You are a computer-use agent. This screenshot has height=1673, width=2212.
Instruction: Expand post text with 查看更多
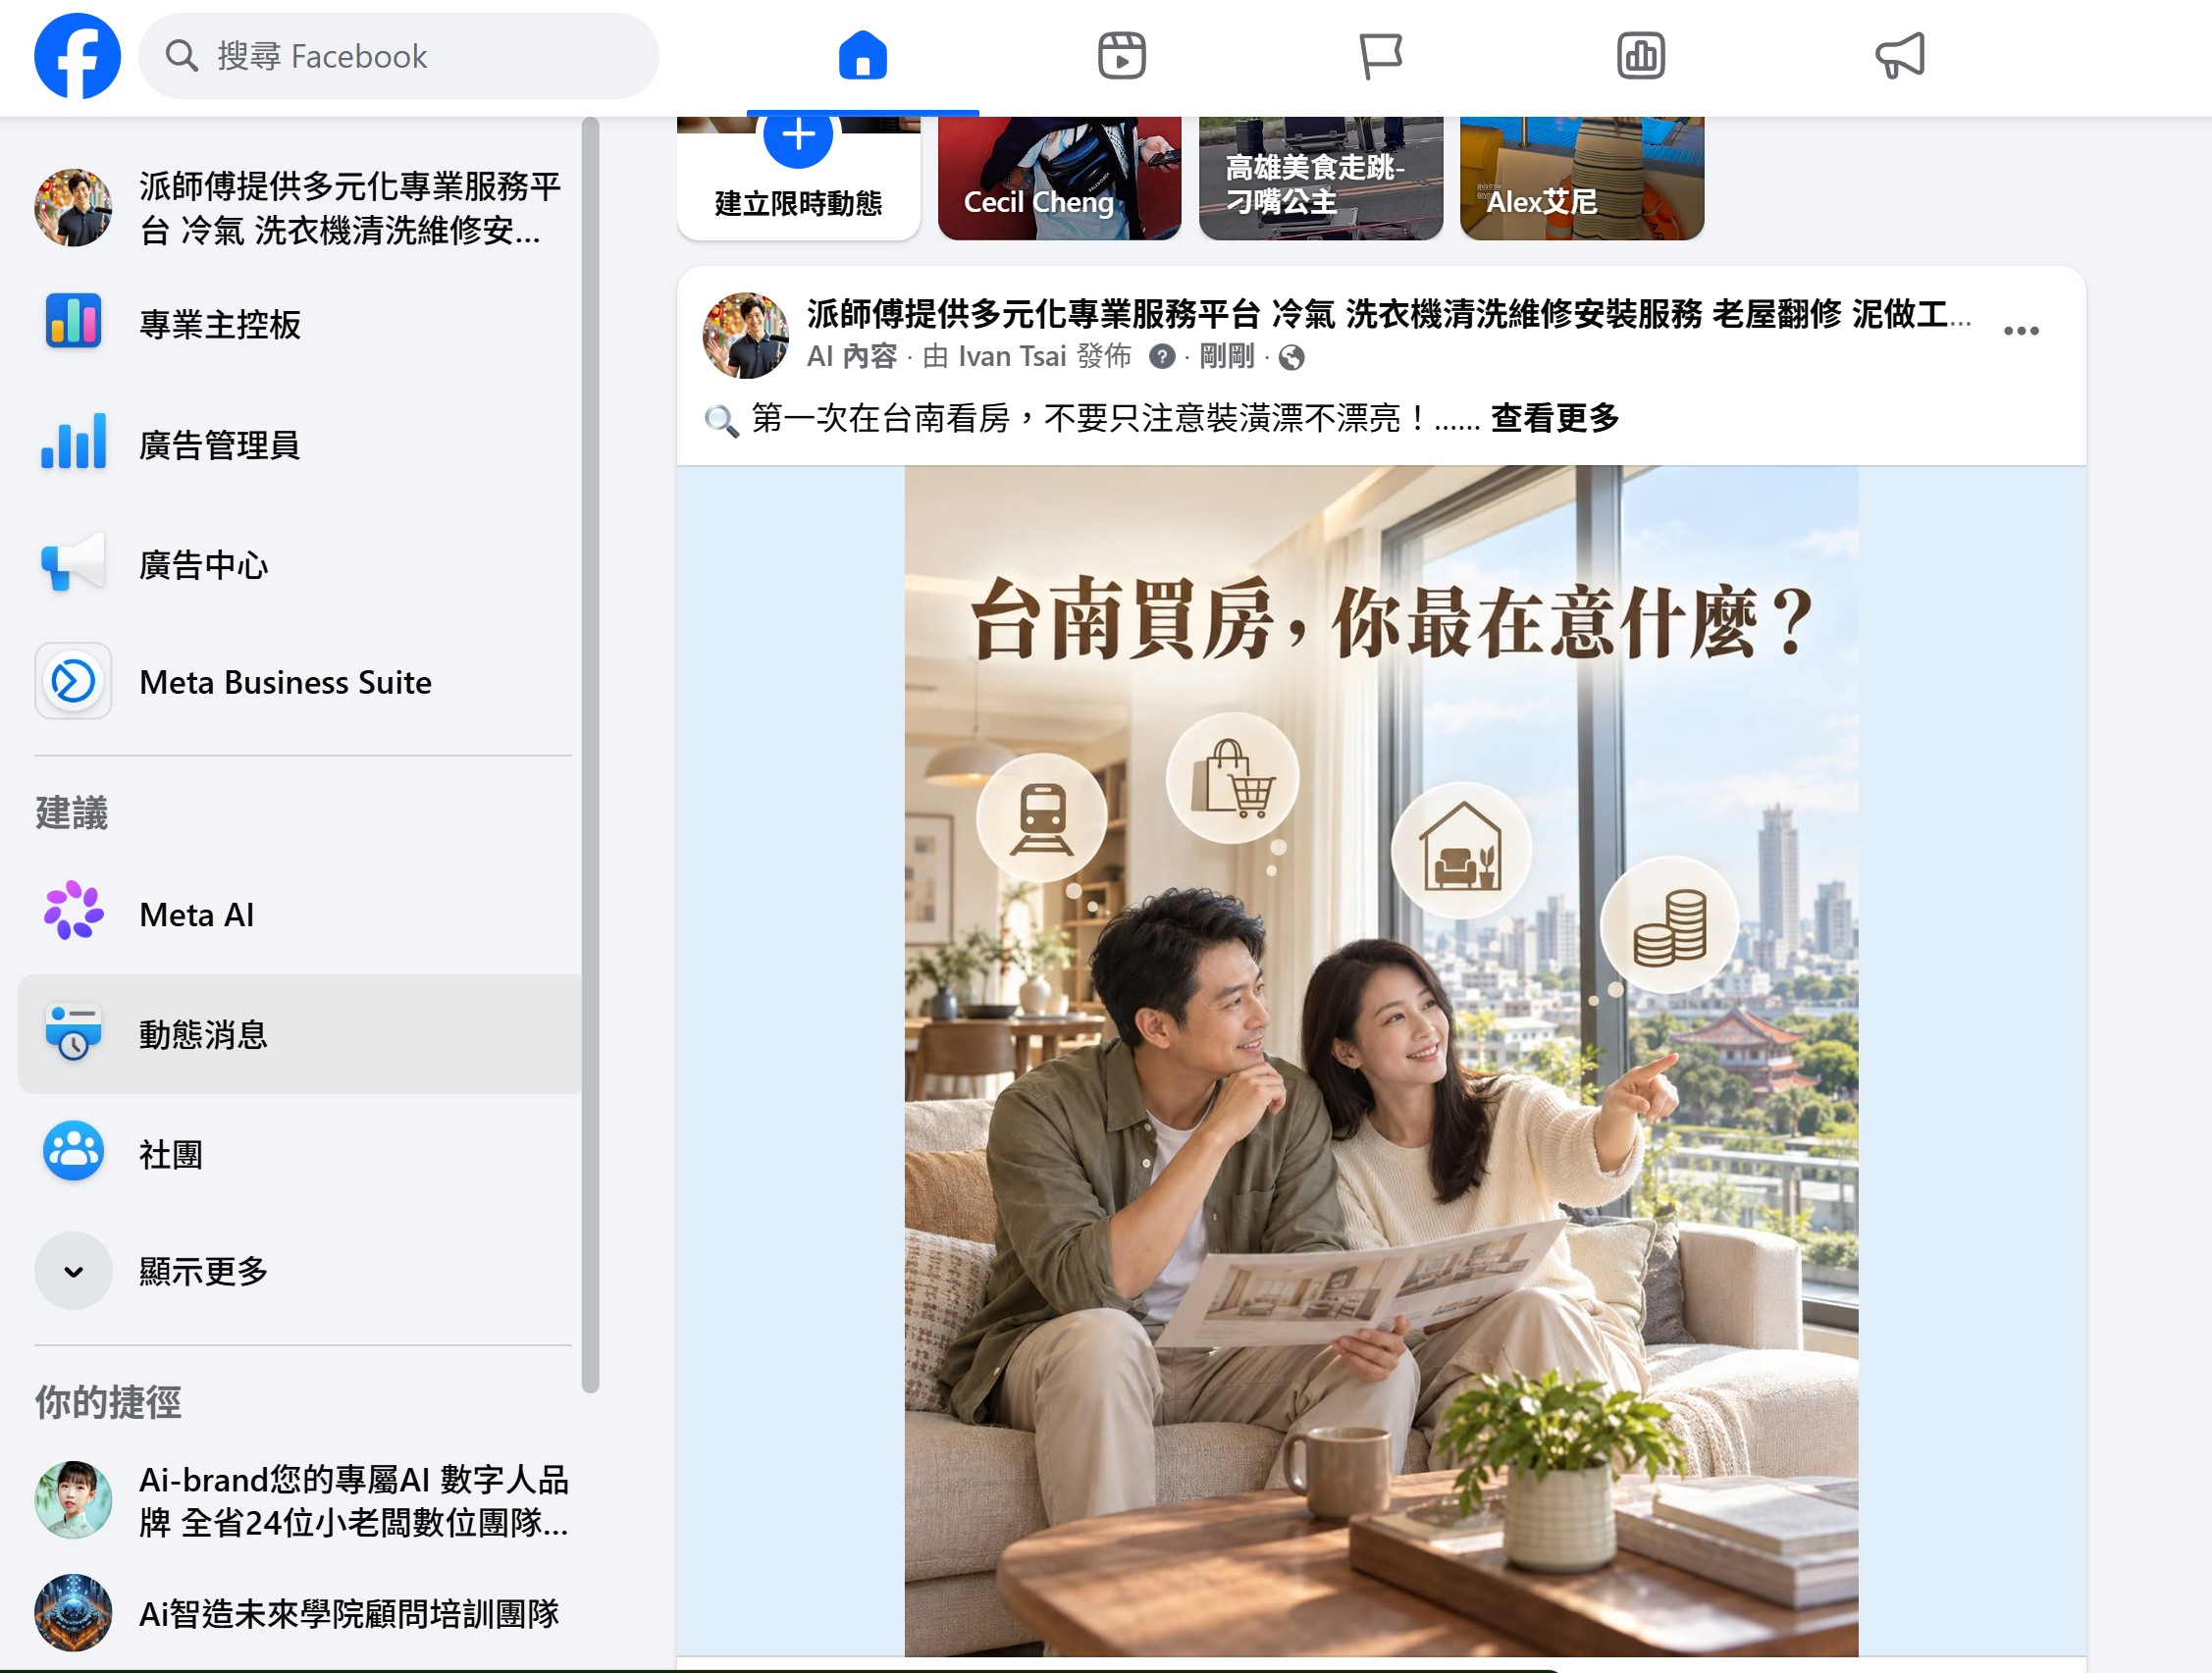coord(1554,418)
